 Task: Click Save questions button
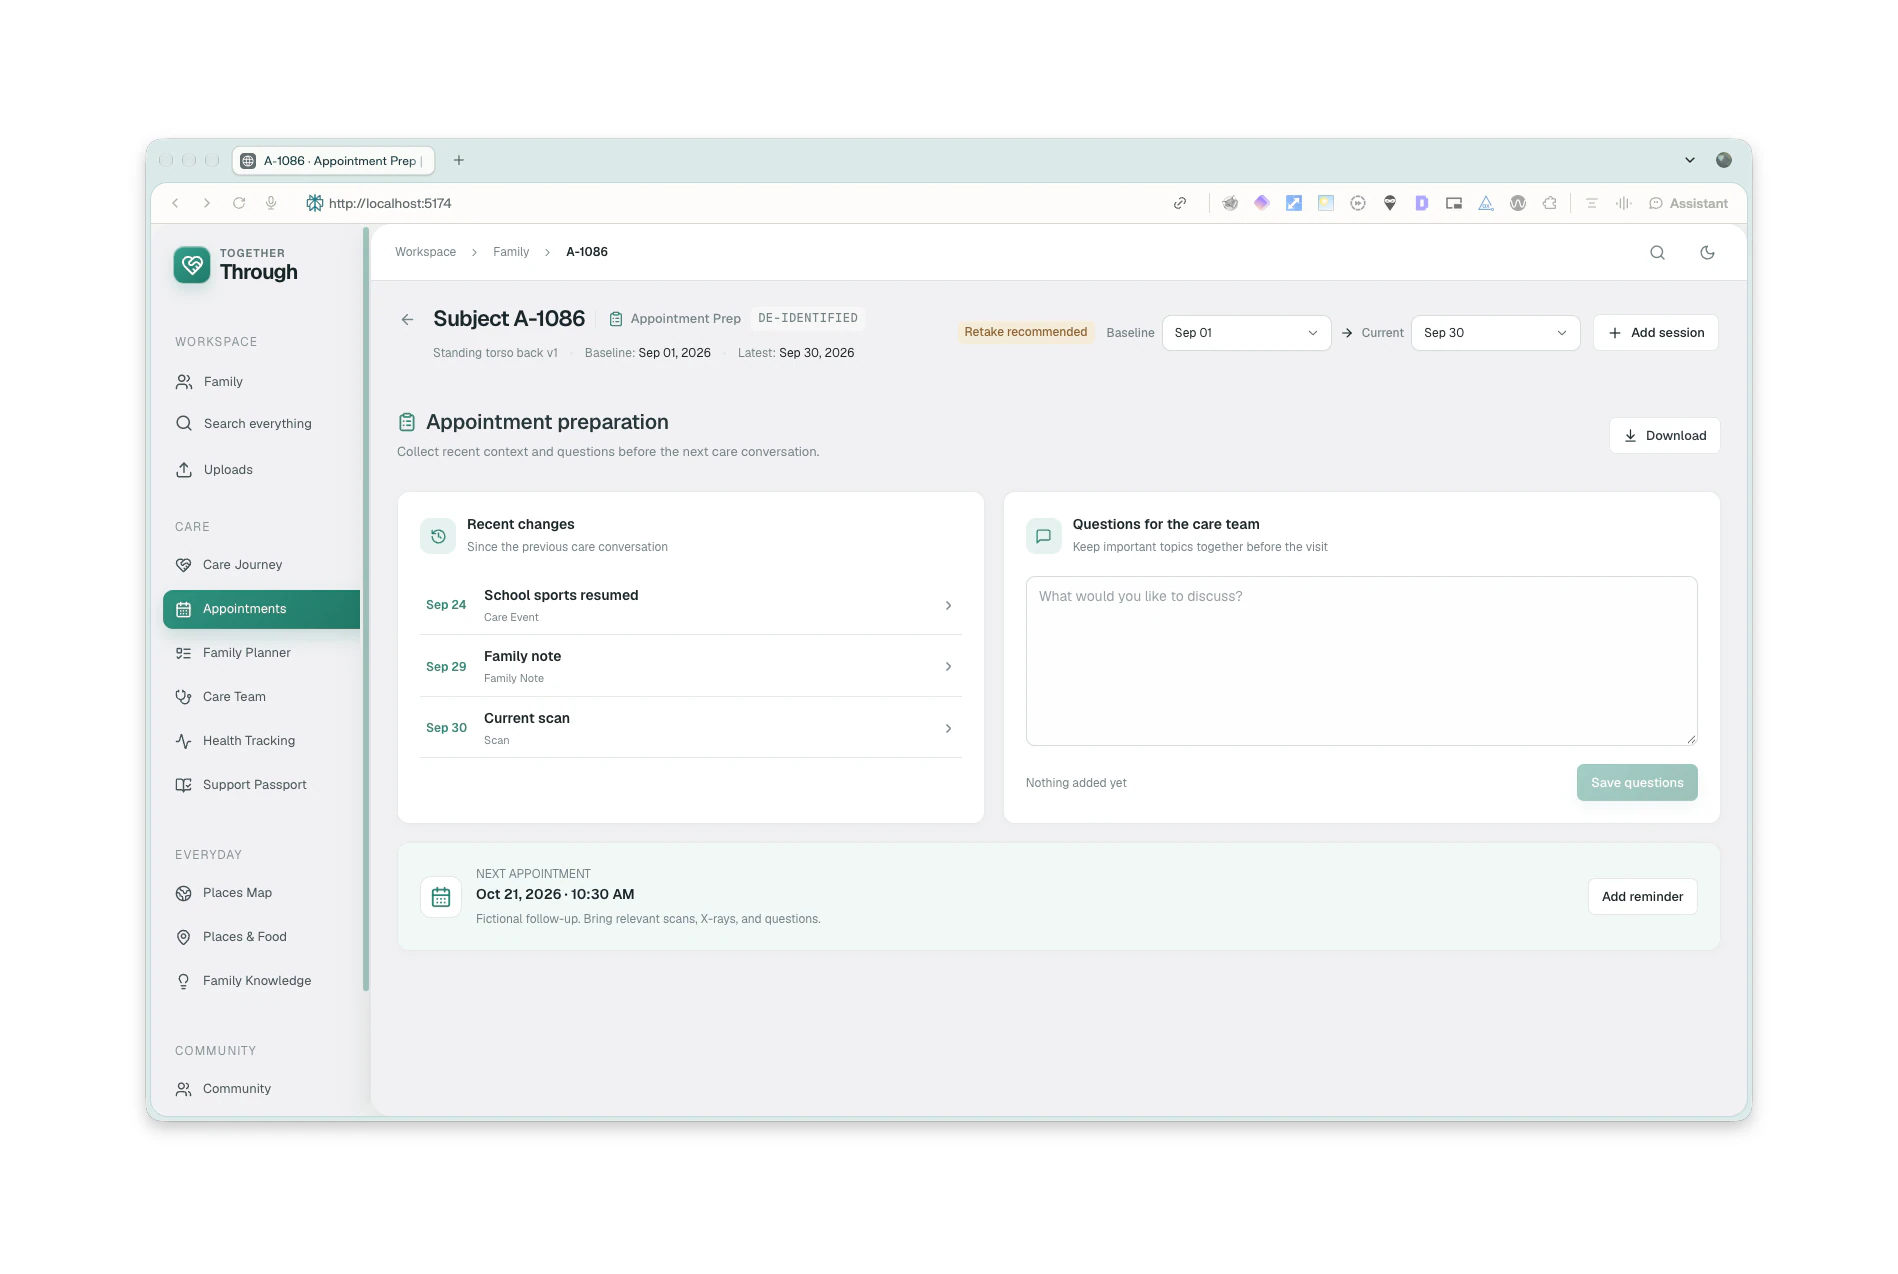click(1637, 783)
